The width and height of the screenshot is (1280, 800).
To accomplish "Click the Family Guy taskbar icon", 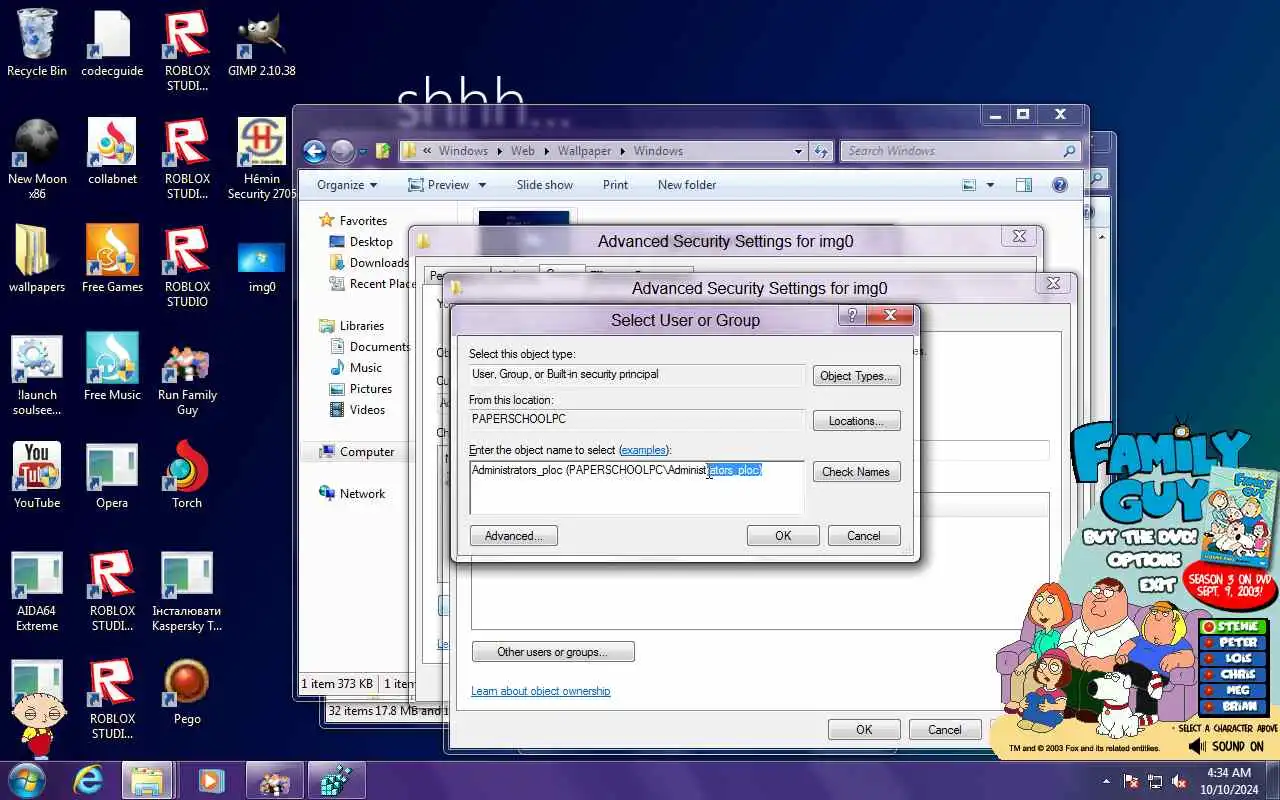I will [274, 780].
